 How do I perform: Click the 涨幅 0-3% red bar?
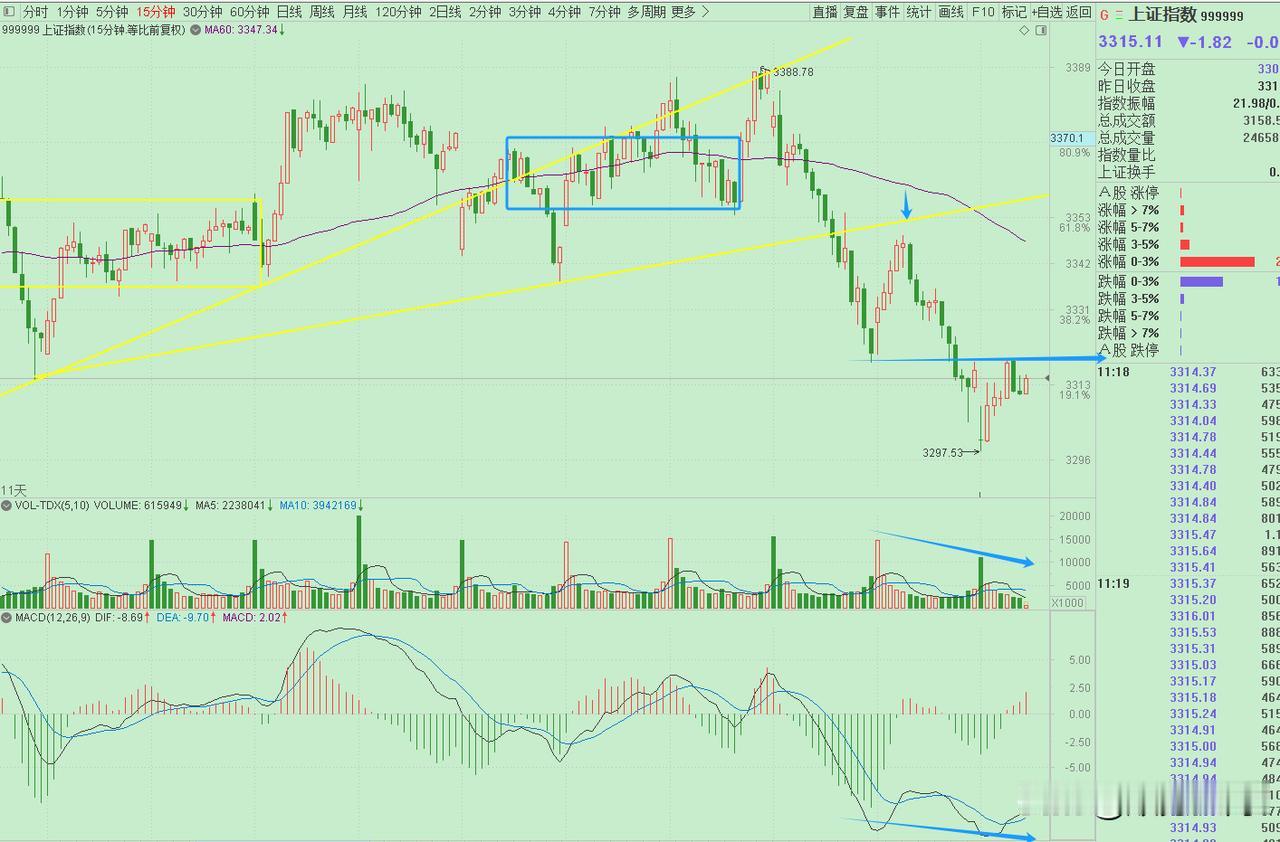tap(1217, 262)
